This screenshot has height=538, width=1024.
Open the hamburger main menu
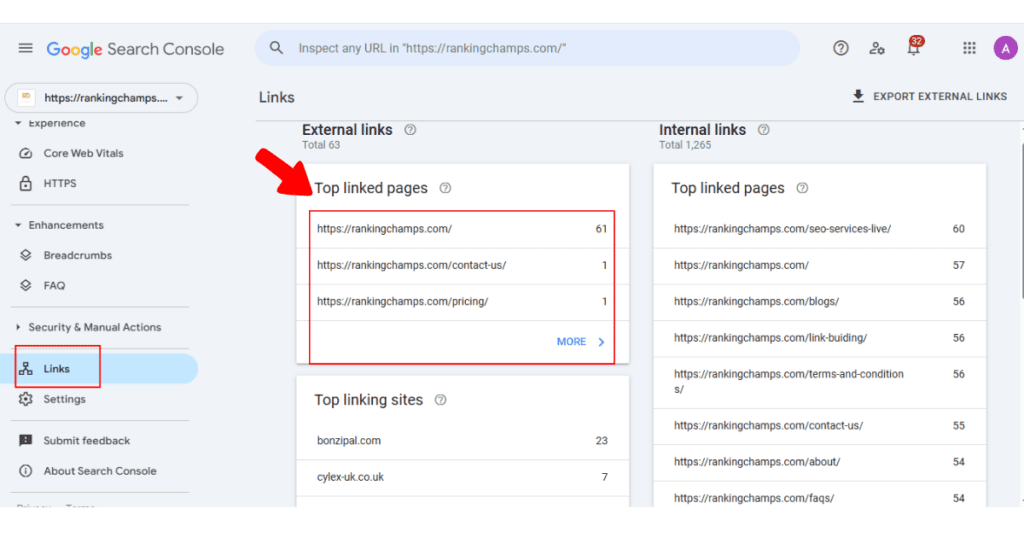(25, 48)
